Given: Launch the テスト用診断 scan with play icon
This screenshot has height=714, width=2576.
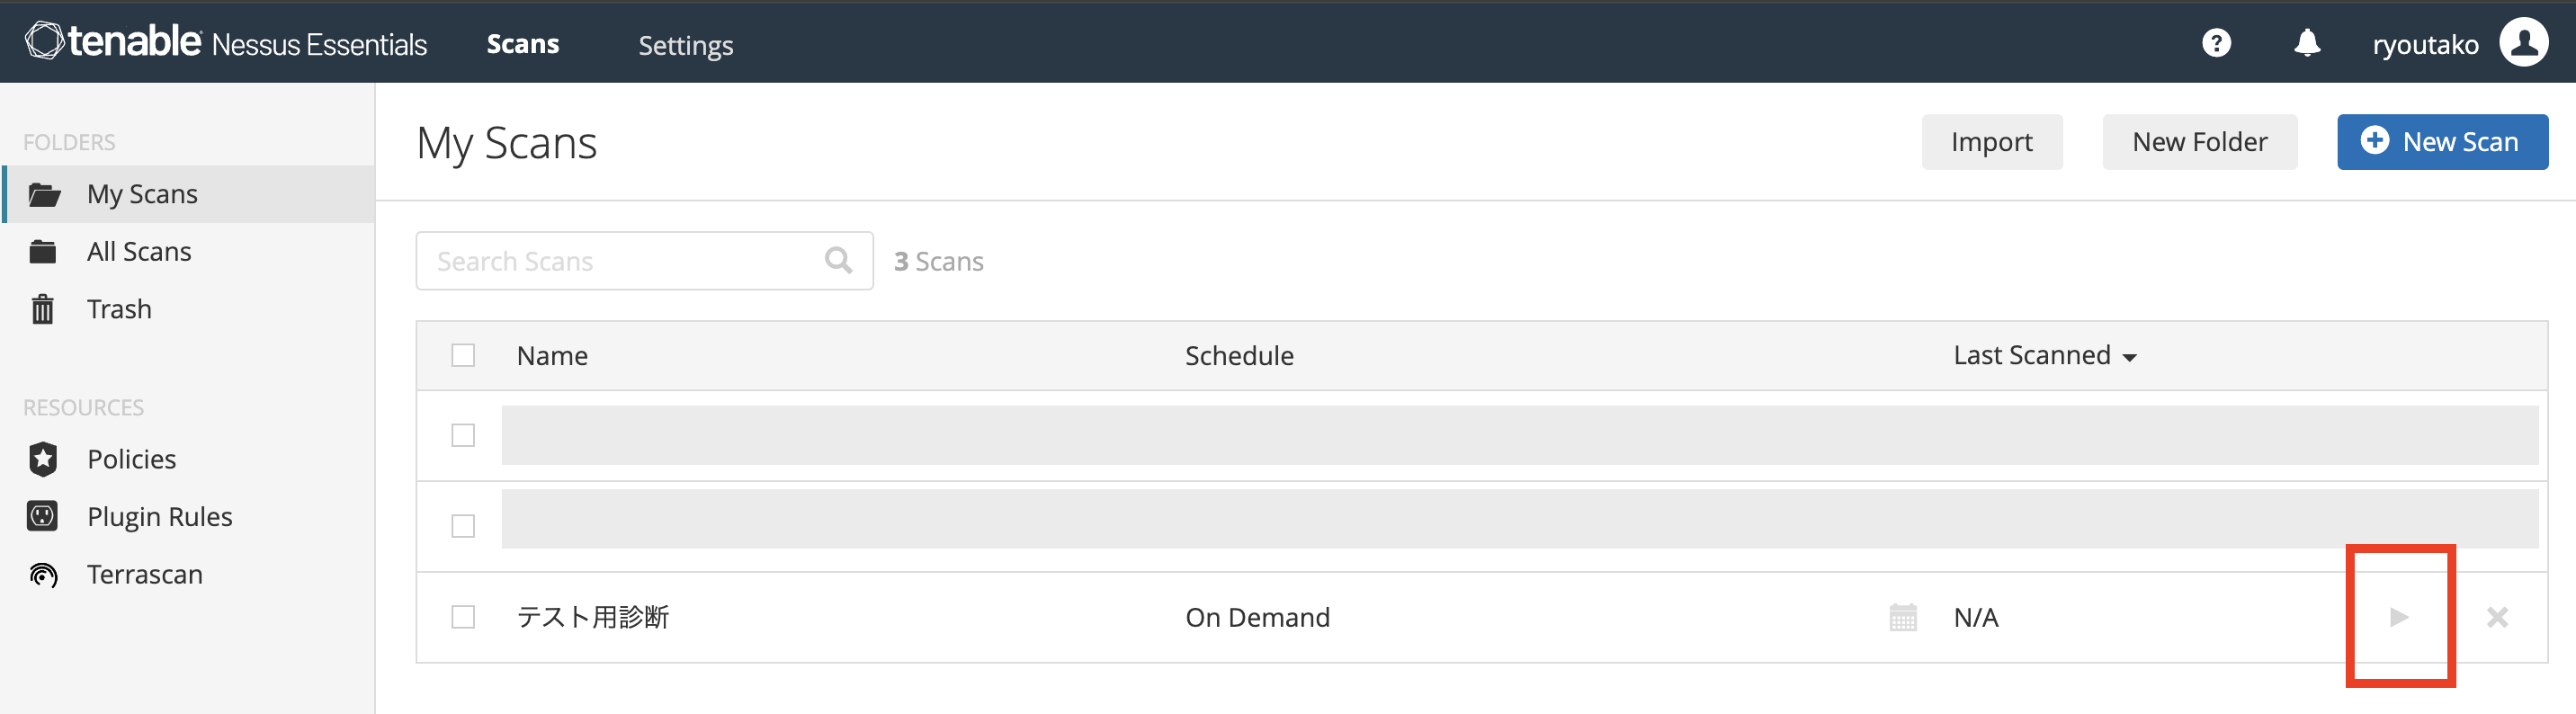Looking at the screenshot, I should coord(2399,617).
